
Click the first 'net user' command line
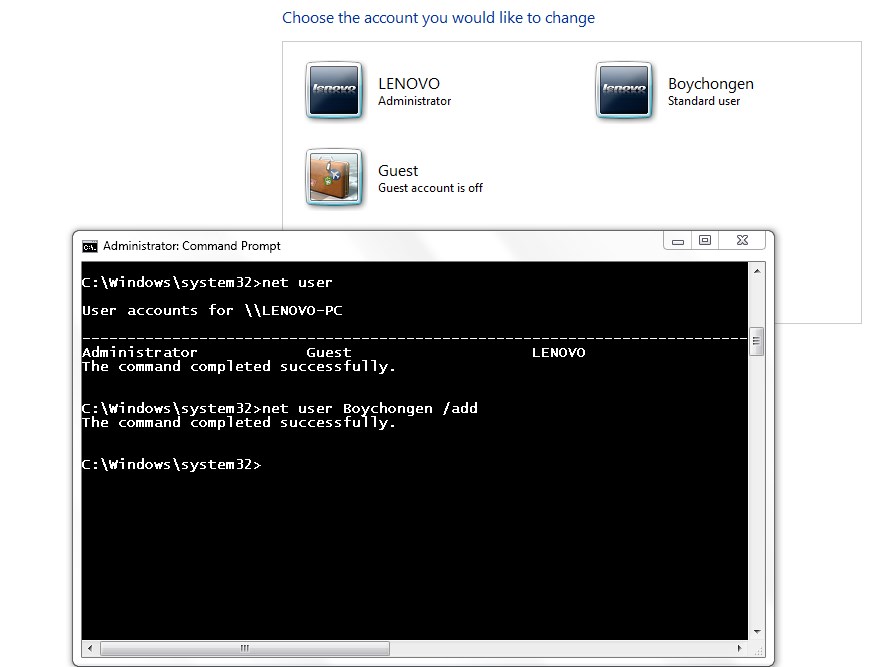207,283
